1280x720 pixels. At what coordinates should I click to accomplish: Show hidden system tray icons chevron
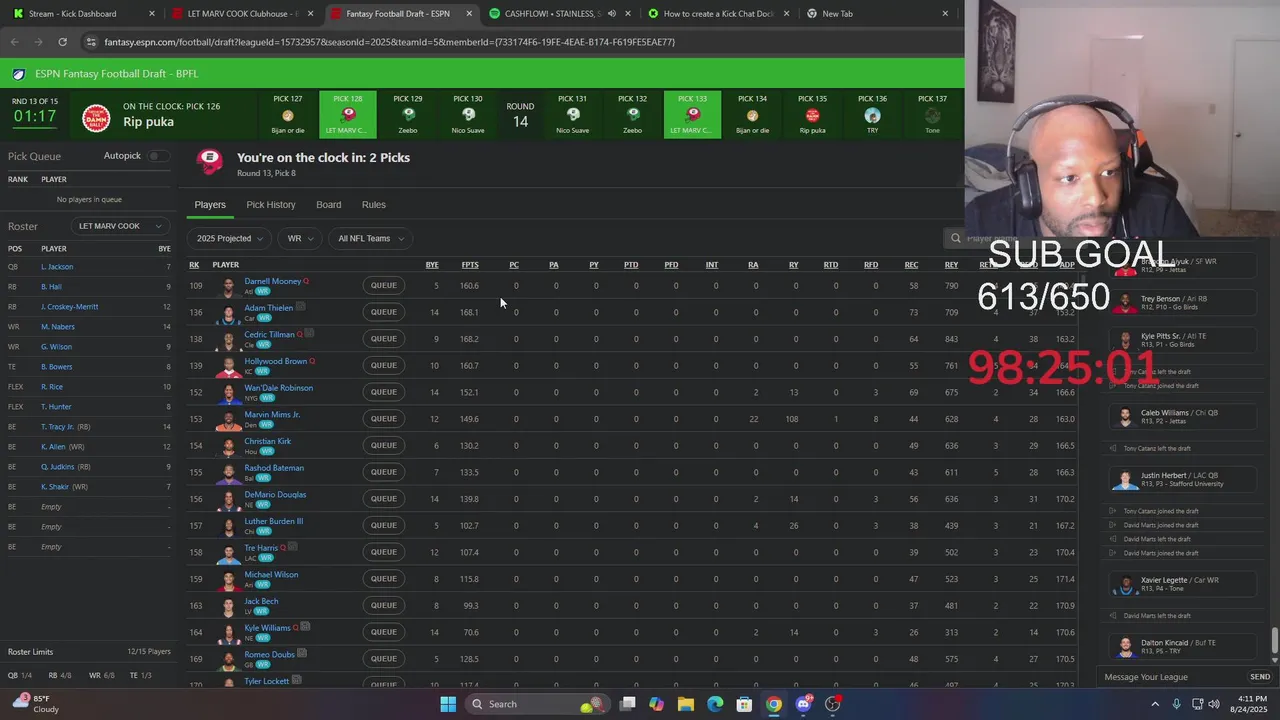pos(1155,704)
